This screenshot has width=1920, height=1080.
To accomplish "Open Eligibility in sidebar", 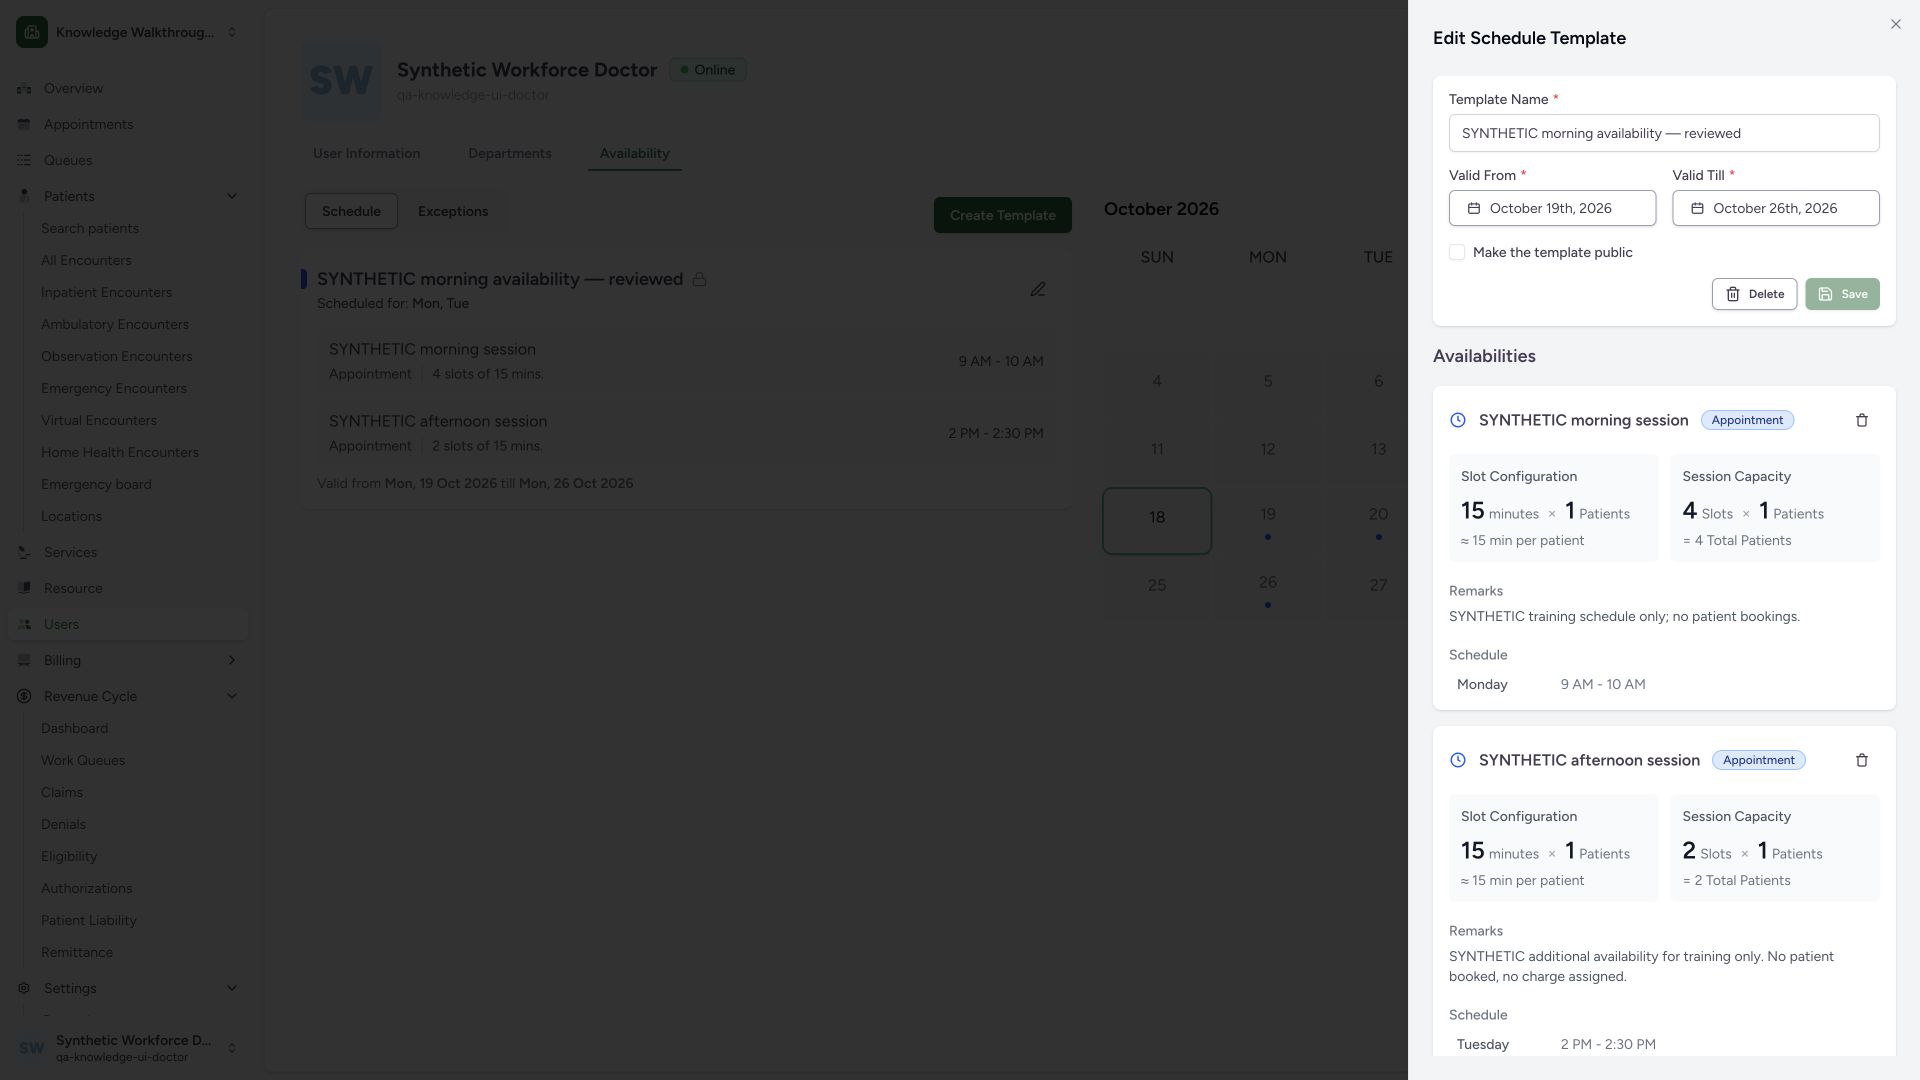I will pyautogui.click(x=69, y=856).
